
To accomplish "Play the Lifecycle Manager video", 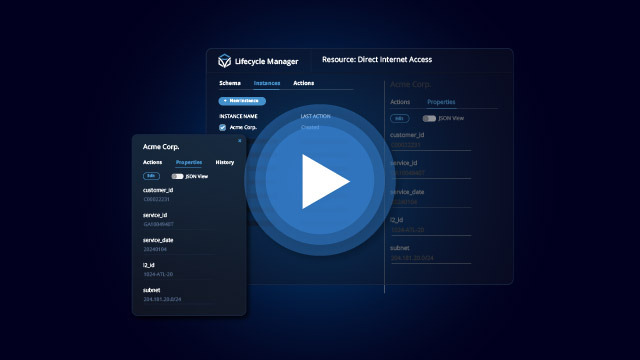I will coord(320,181).
